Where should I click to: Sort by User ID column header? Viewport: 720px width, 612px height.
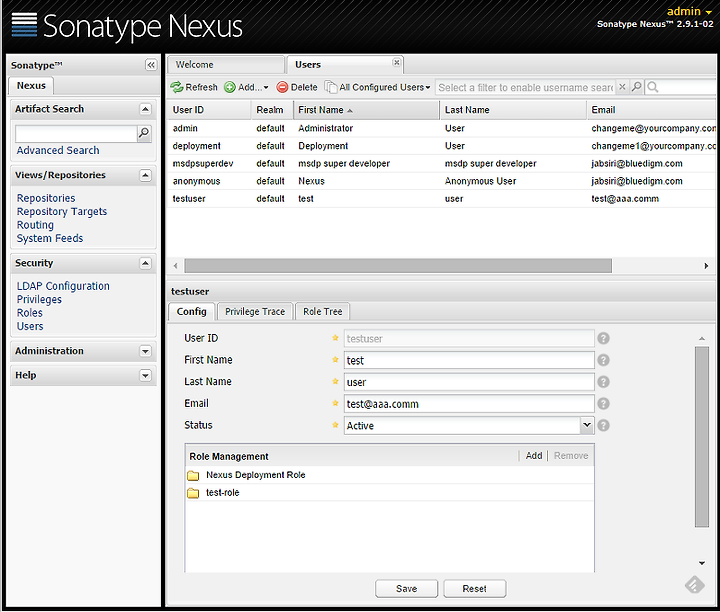coord(209,110)
